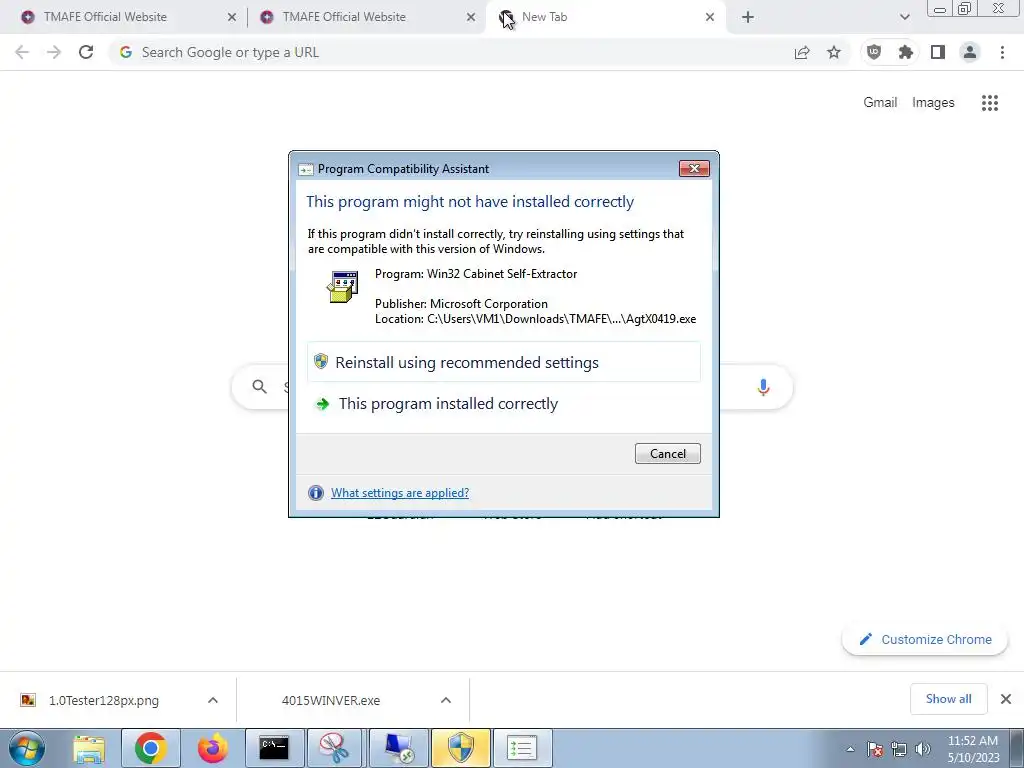The width and height of the screenshot is (1024, 768).
Task: Show hidden system tray icons
Action: 850,749
